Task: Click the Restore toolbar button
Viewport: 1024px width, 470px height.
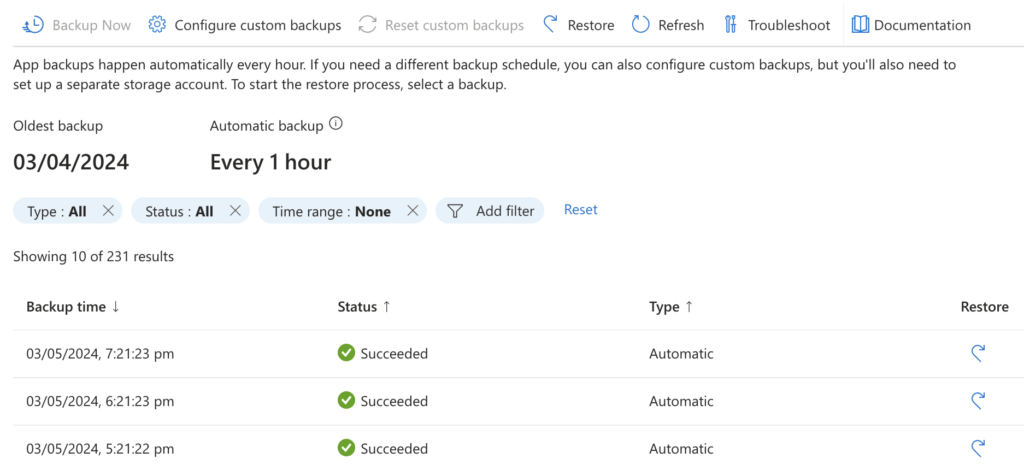Action: click(579, 24)
